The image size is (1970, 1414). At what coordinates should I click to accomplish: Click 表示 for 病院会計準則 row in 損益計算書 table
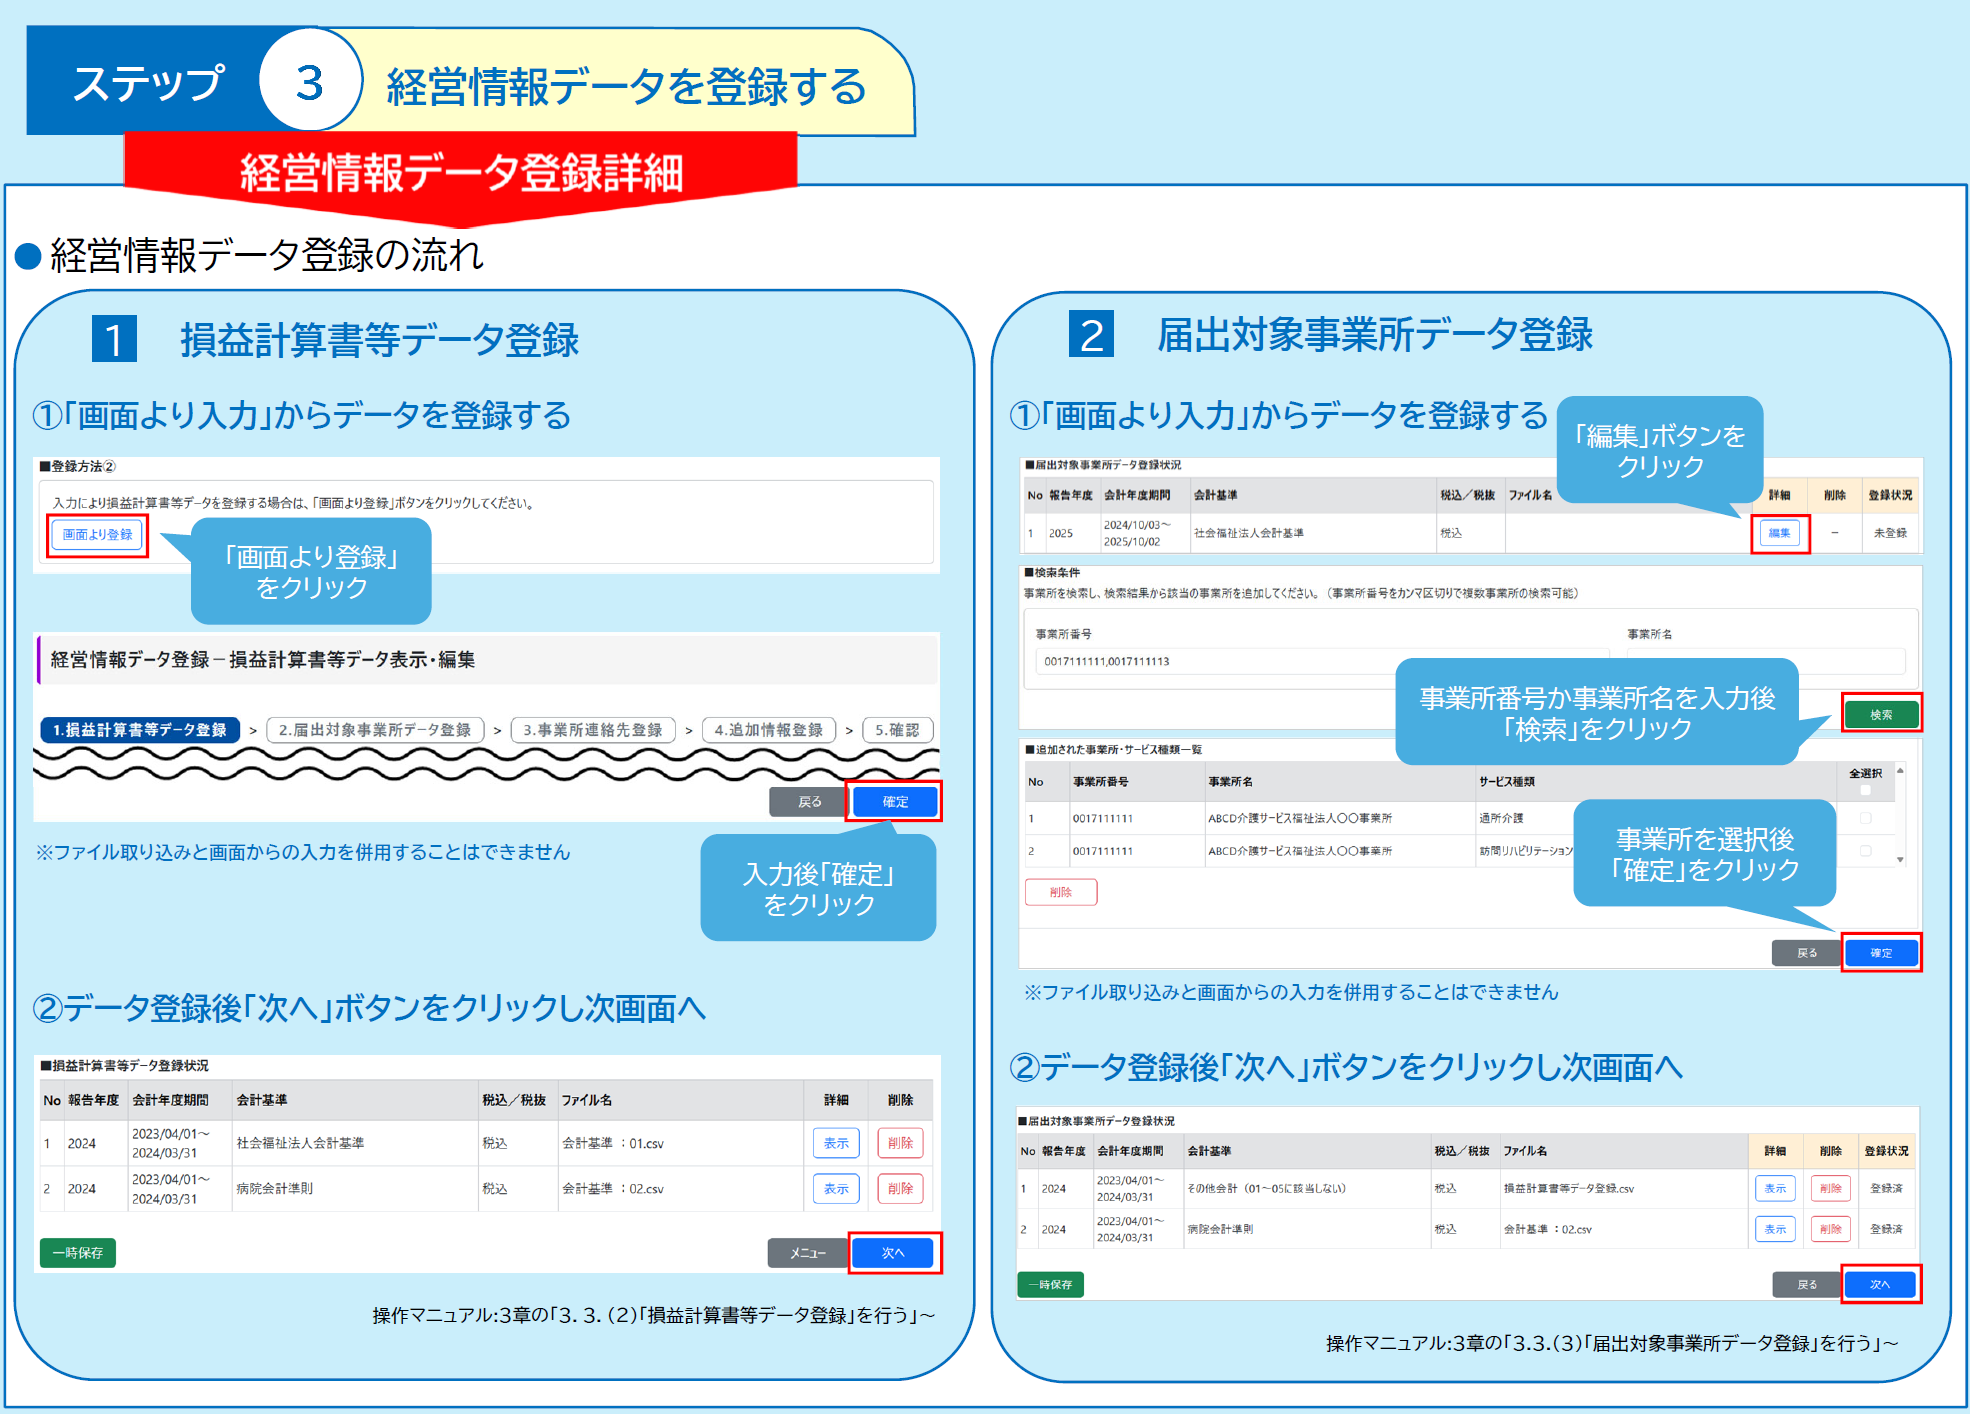[x=836, y=1189]
